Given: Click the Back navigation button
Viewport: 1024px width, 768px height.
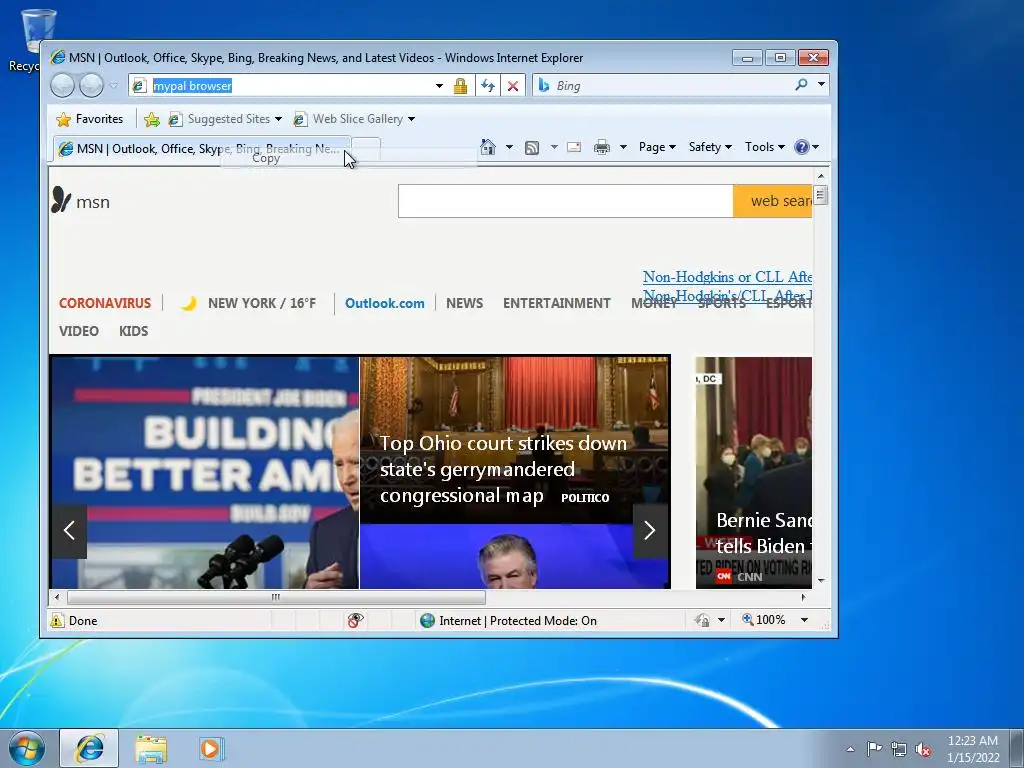Looking at the screenshot, I should point(63,86).
